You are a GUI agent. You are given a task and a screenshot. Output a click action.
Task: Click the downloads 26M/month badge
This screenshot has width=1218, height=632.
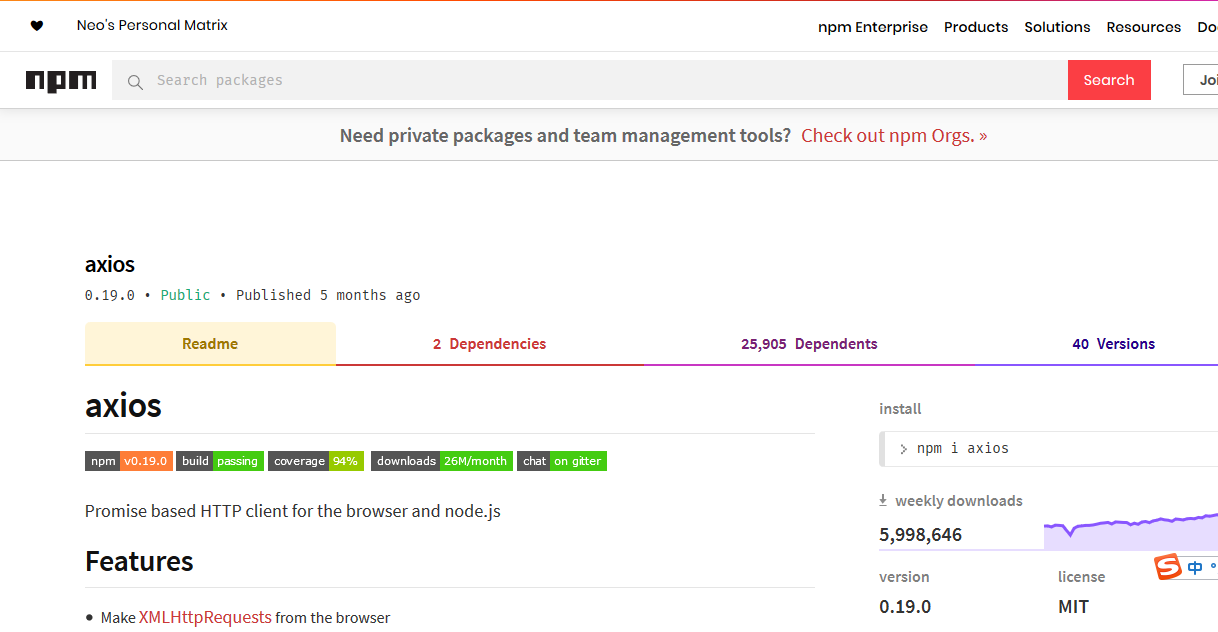(x=441, y=461)
